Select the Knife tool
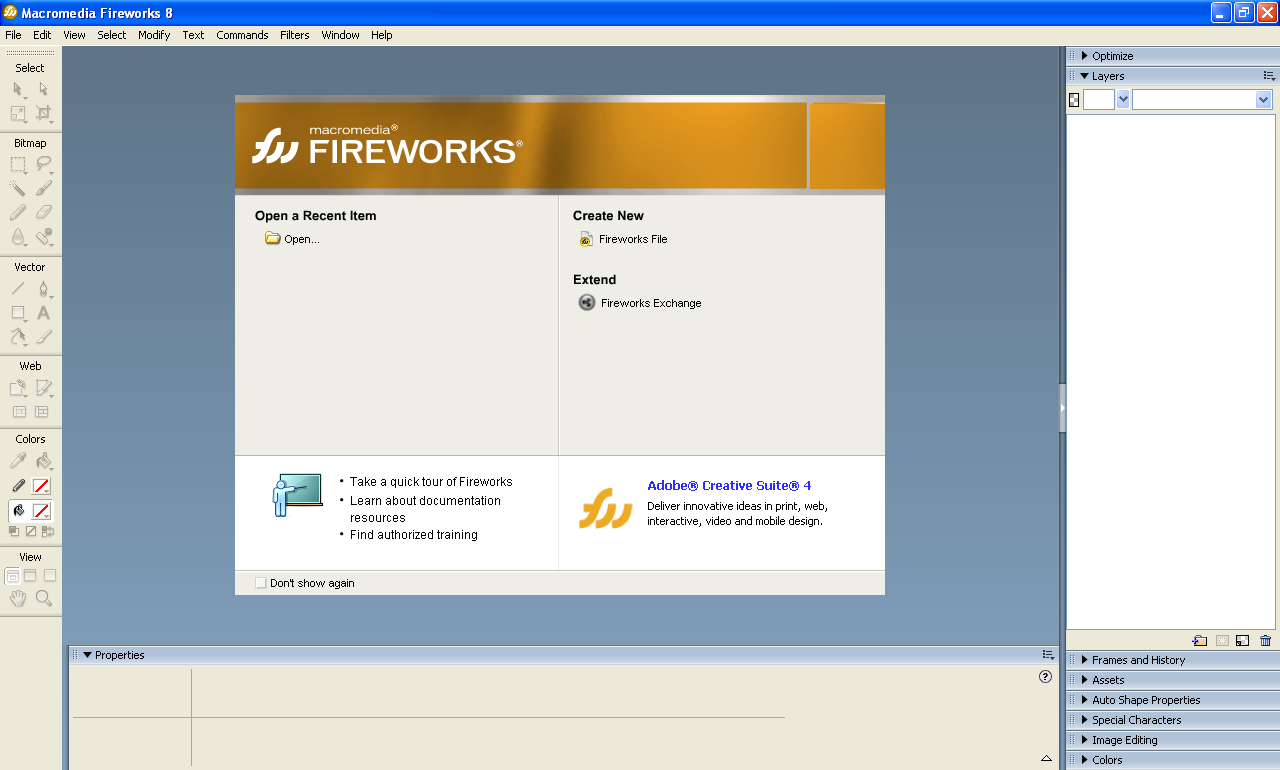This screenshot has height=770, width=1280. coord(43,337)
